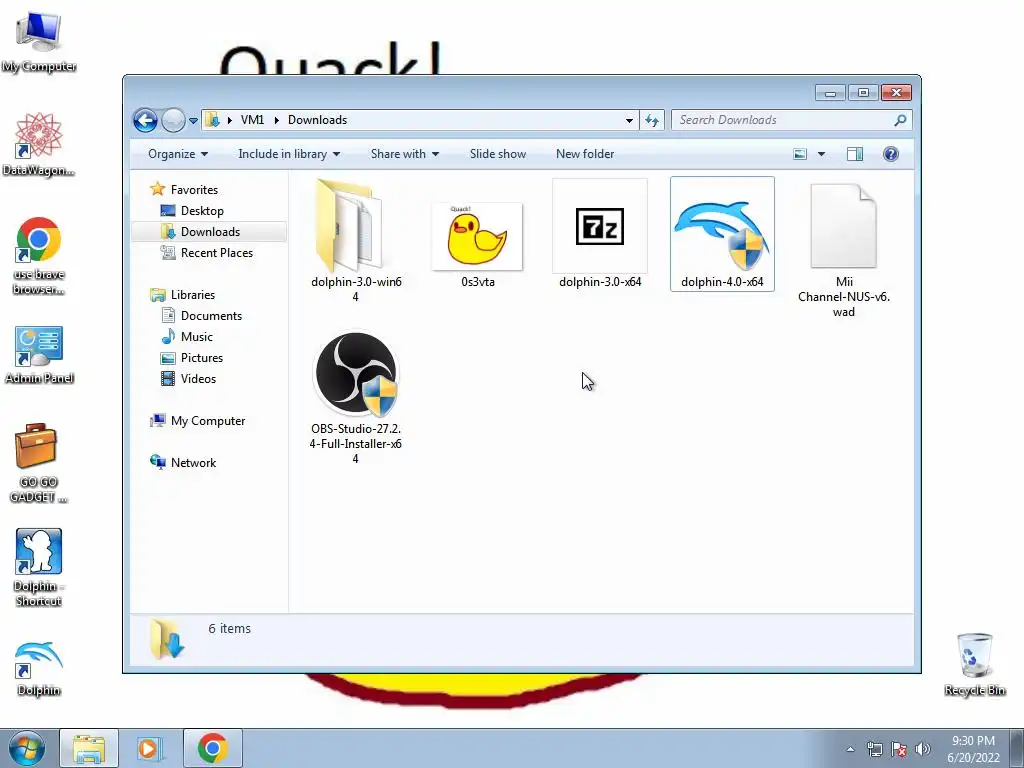The height and width of the screenshot is (768, 1024).
Task: Click the File Explorer taskbar icon
Action: [89, 748]
